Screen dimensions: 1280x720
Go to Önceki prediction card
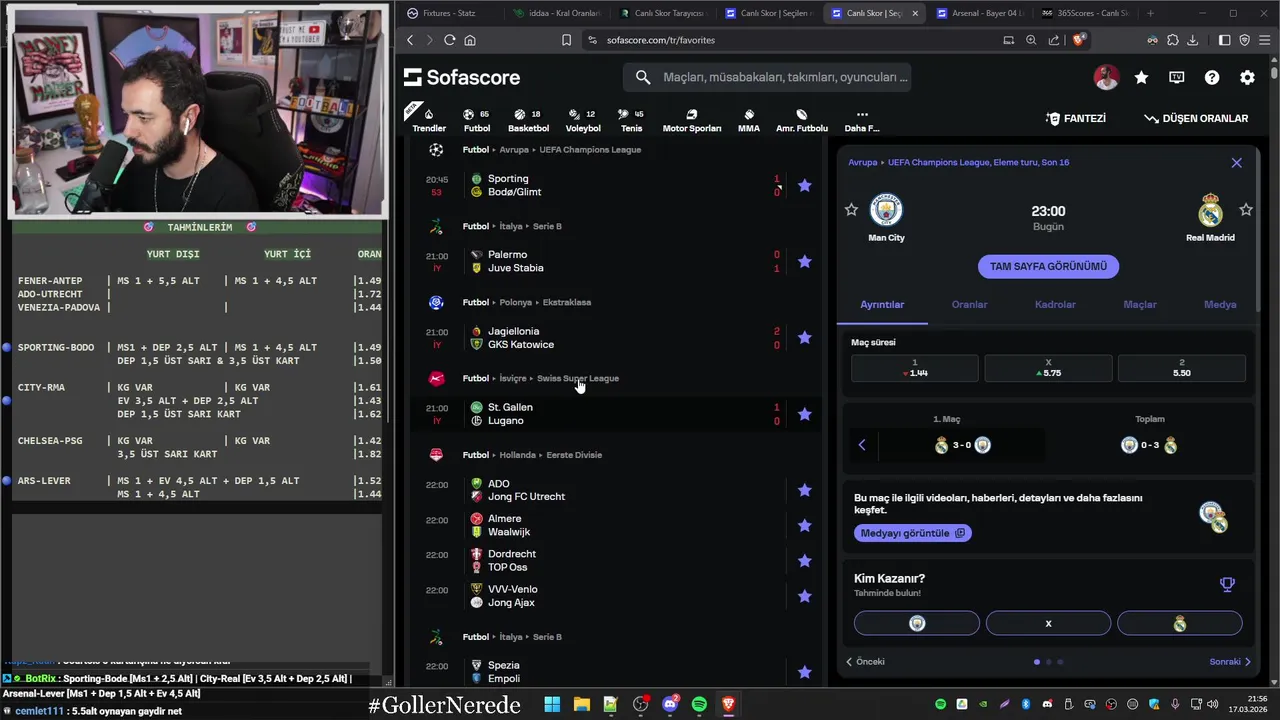pos(865,661)
